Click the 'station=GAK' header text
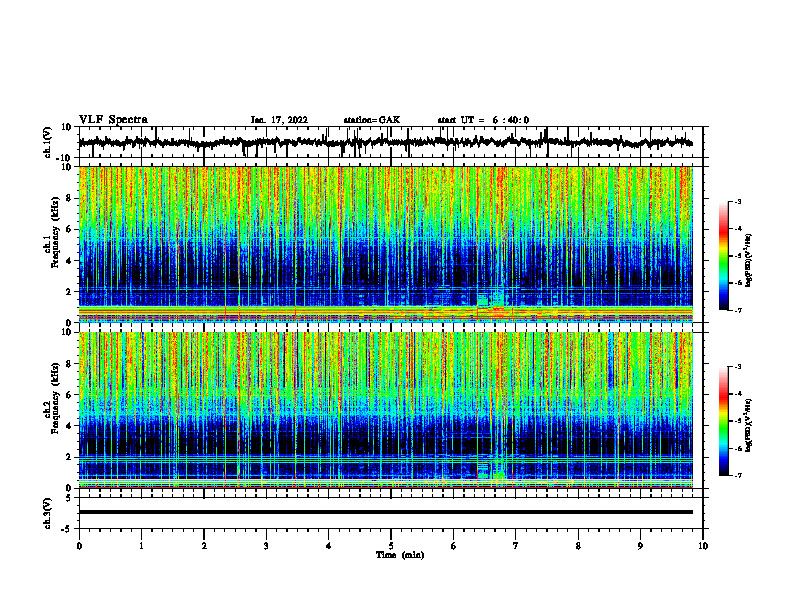Screen dimensions: 792x612 372,120
